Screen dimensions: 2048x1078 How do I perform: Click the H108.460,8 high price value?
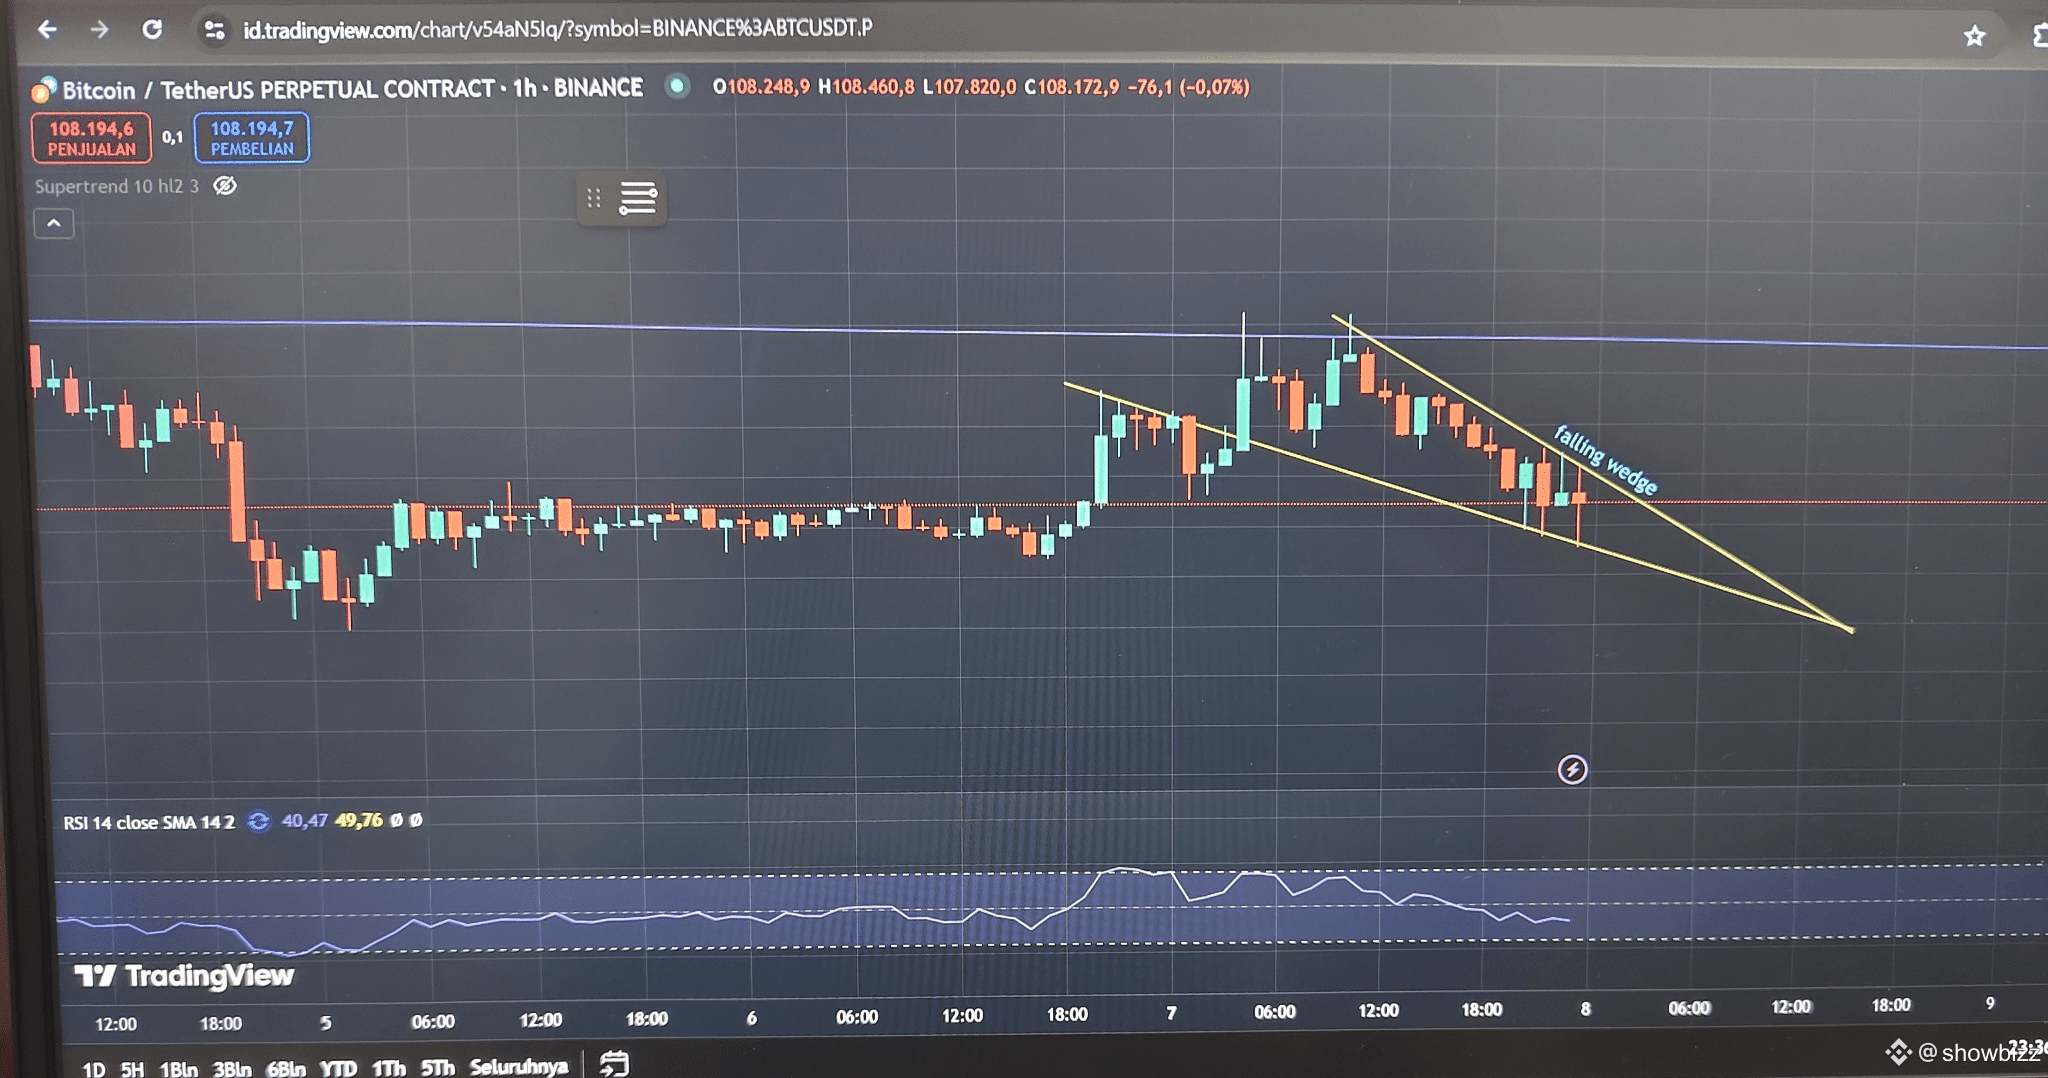pyautogui.click(x=866, y=87)
